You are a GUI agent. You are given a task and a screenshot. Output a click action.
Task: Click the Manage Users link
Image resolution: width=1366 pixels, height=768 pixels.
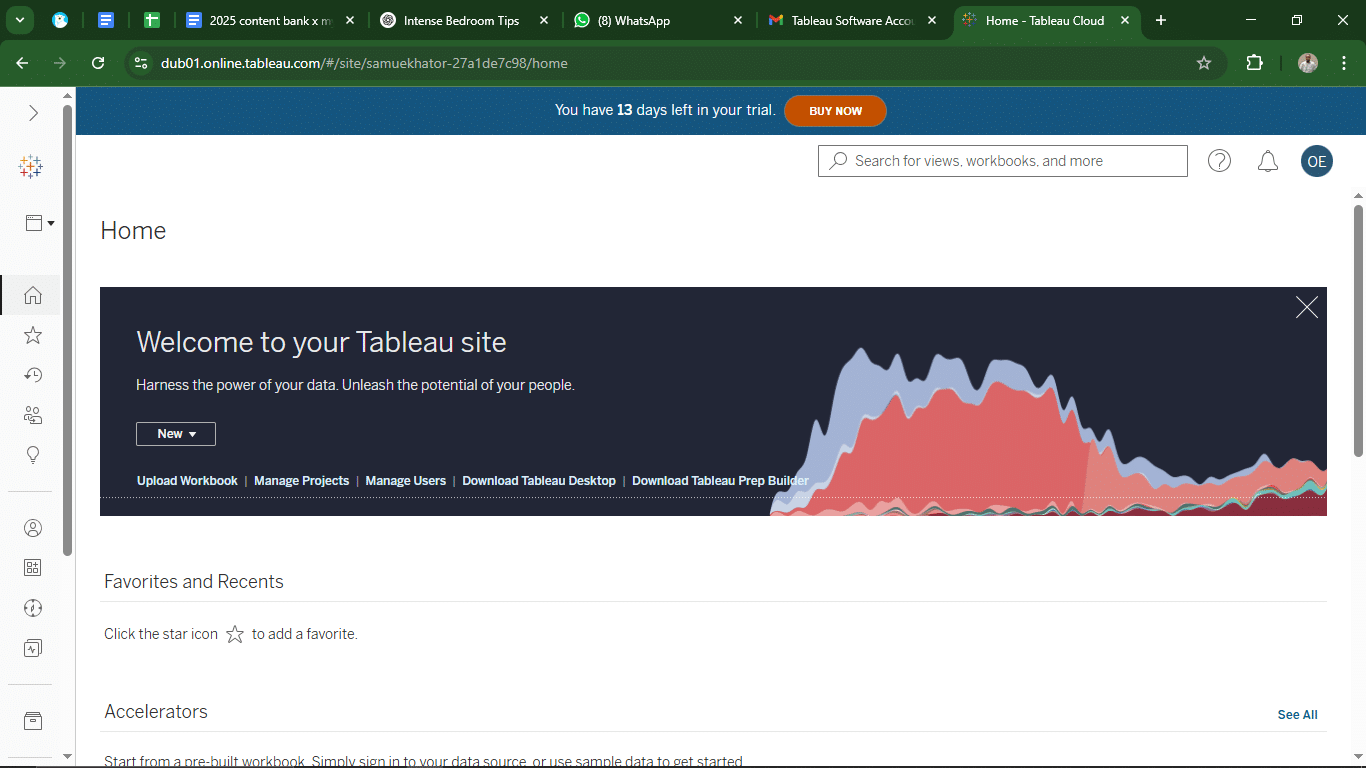[x=405, y=481]
